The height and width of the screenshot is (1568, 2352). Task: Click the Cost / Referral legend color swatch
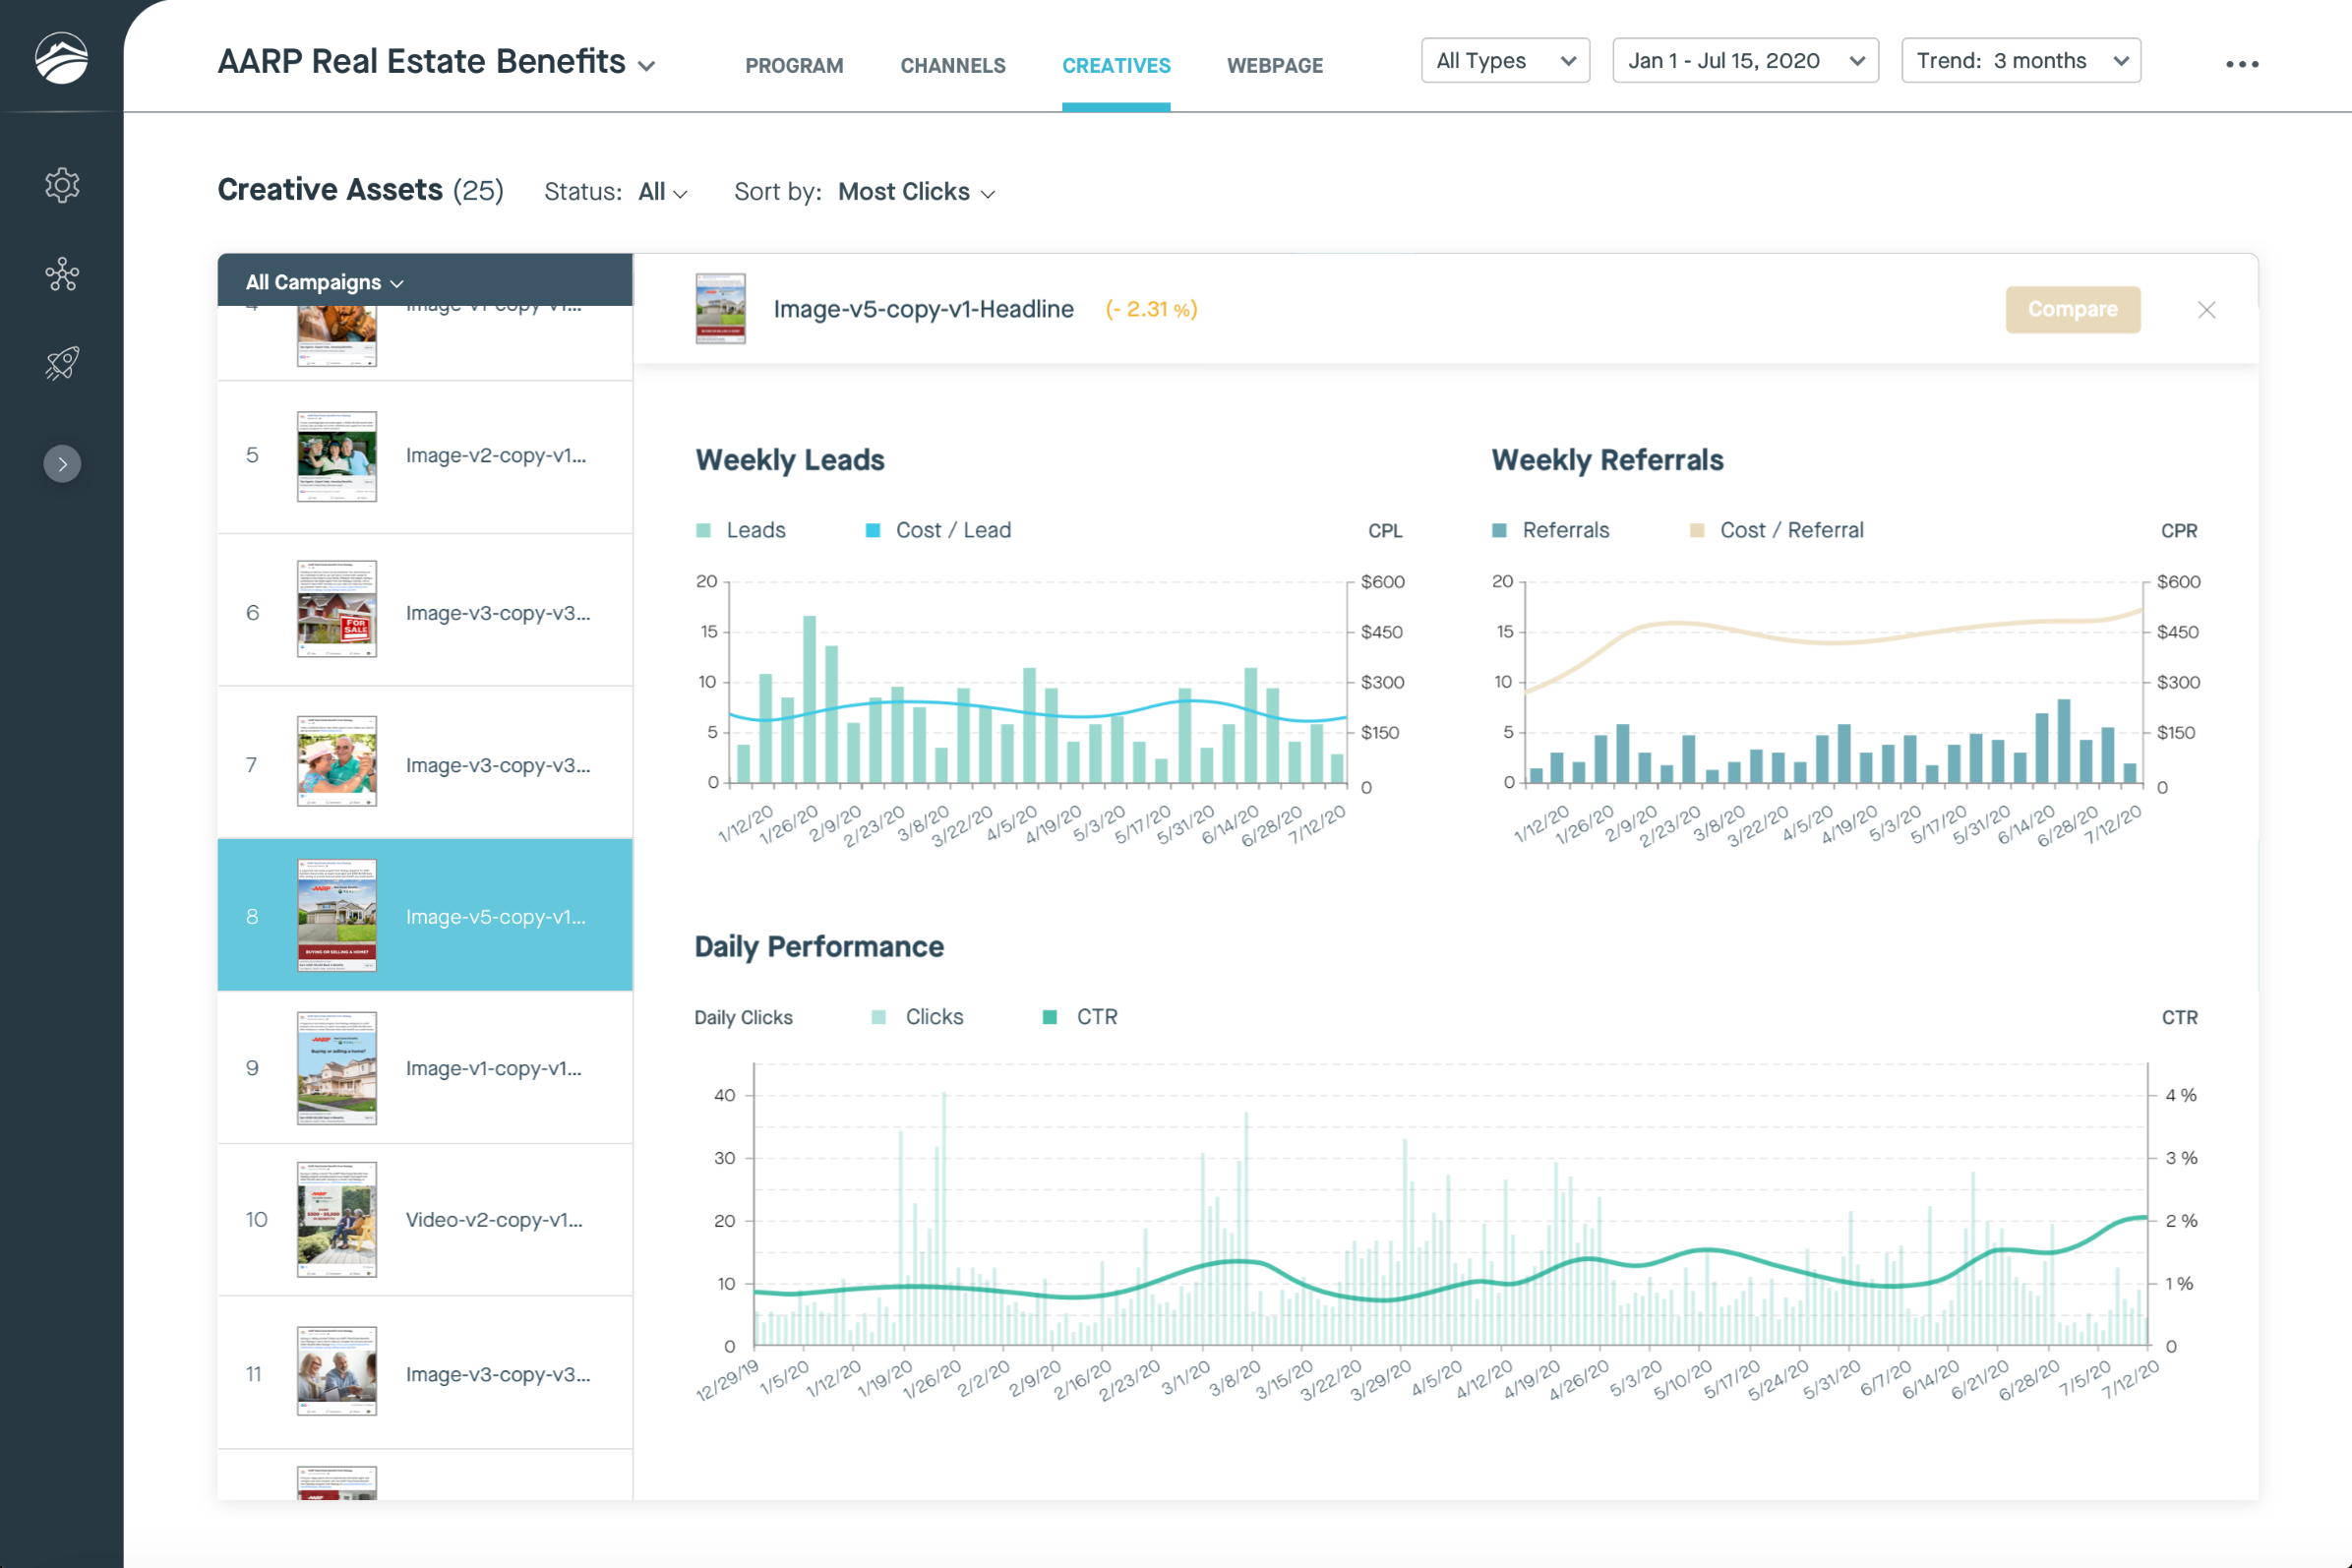tap(1696, 530)
